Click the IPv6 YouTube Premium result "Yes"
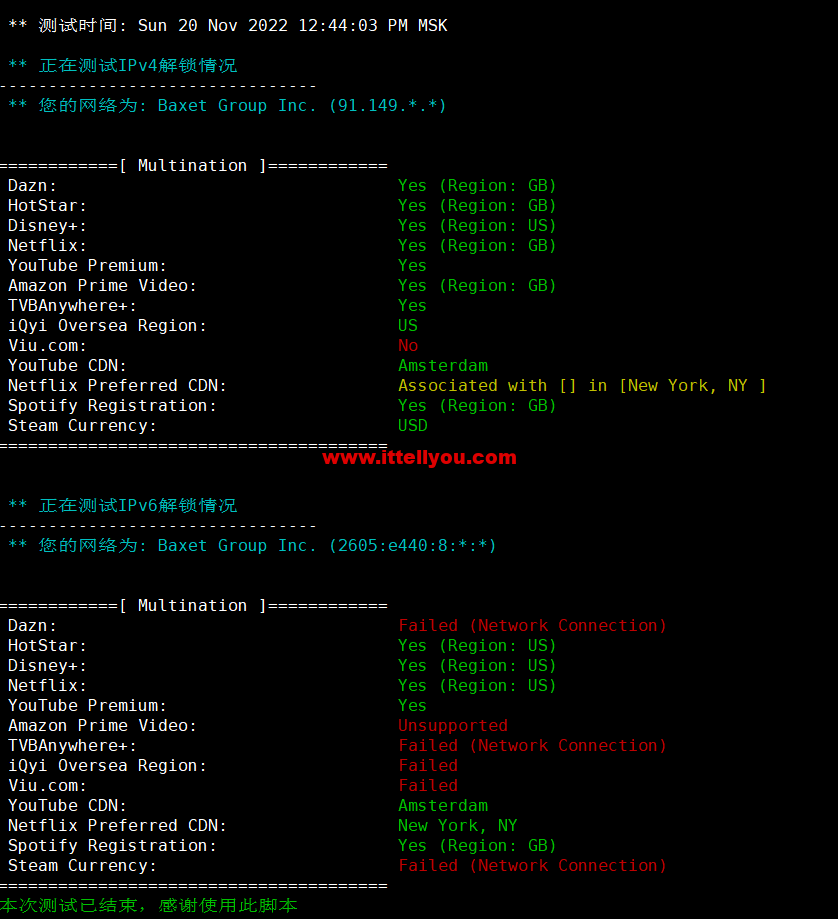The width and height of the screenshot is (838, 919). point(412,706)
